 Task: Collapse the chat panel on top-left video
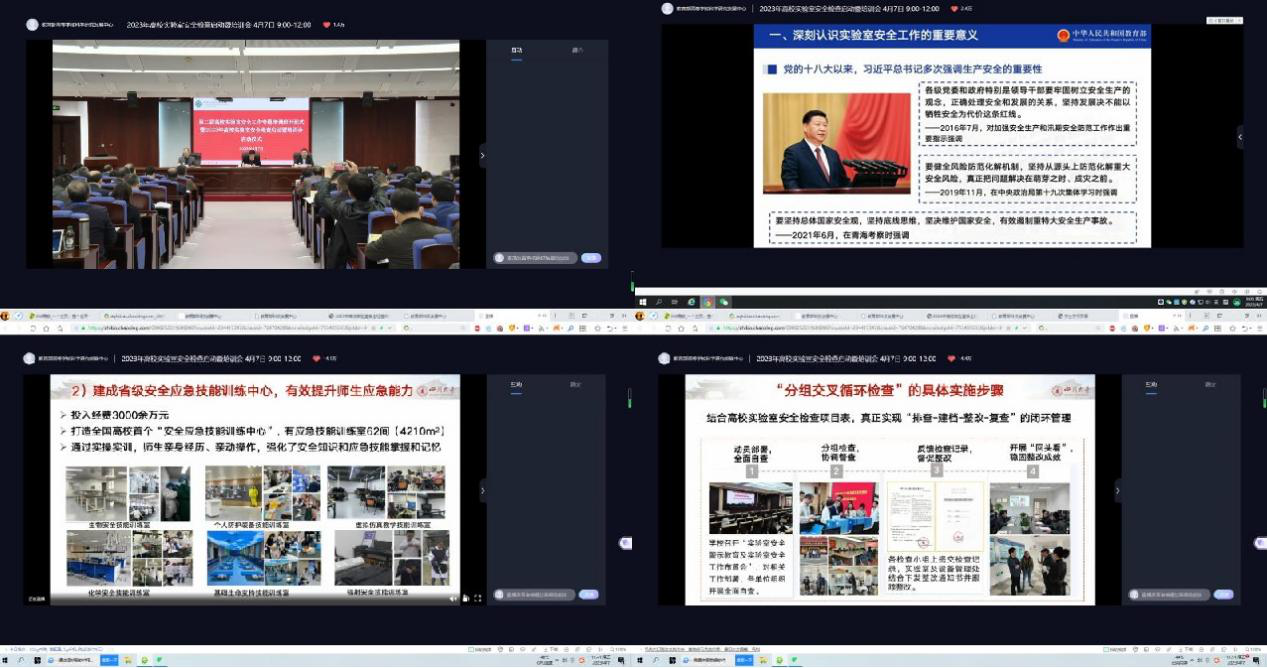[x=481, y=155]
